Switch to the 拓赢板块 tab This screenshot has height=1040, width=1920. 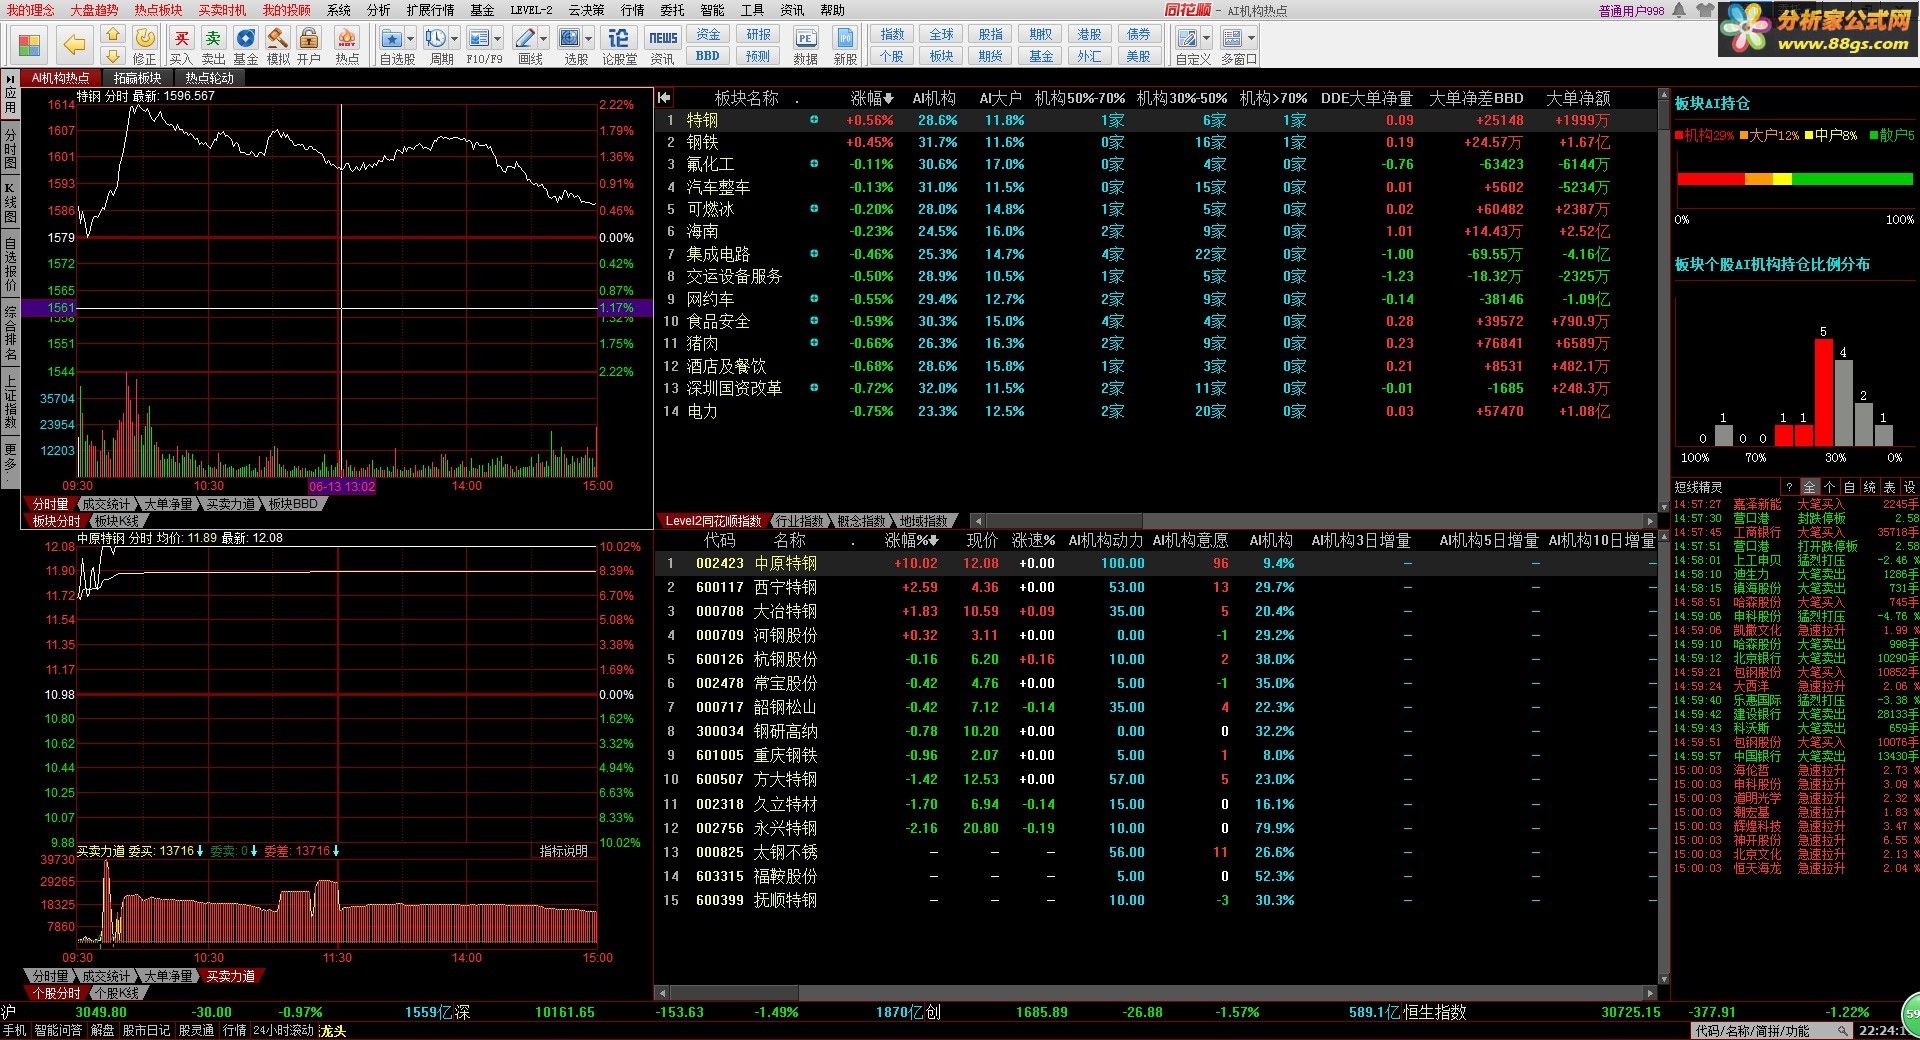pos(137,78)
